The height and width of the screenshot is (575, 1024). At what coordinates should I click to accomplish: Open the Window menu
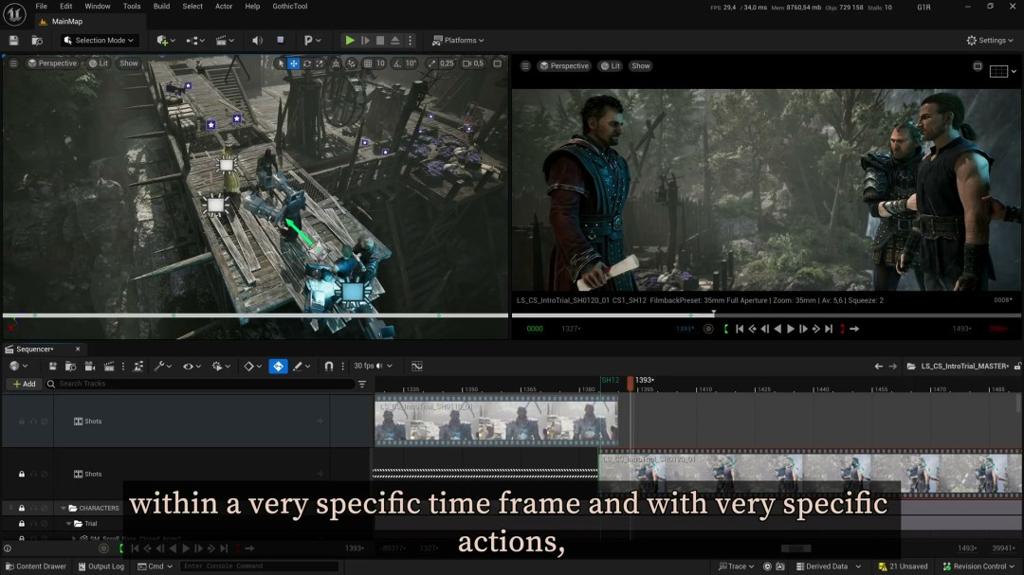pyautogui.click(x=97, y=6)
